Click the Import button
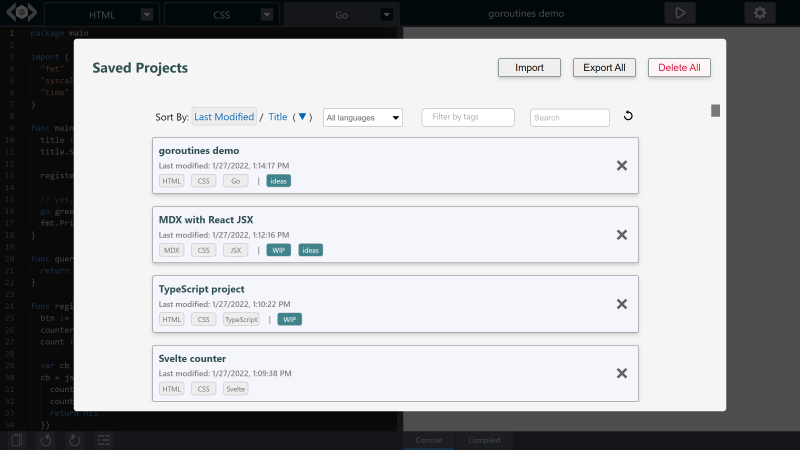800x450 pixels. [x=529, y=68]
